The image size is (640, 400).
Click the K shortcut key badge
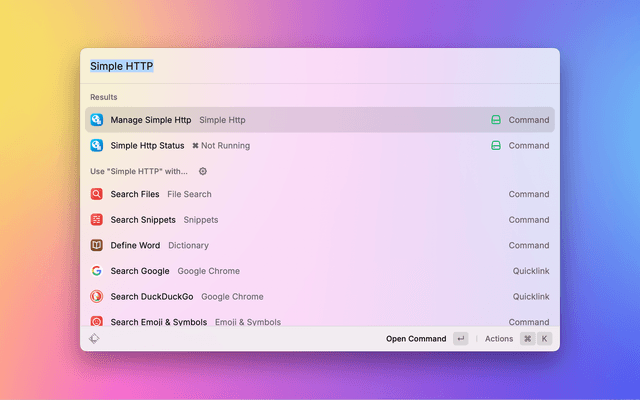(x=545, y=339)
